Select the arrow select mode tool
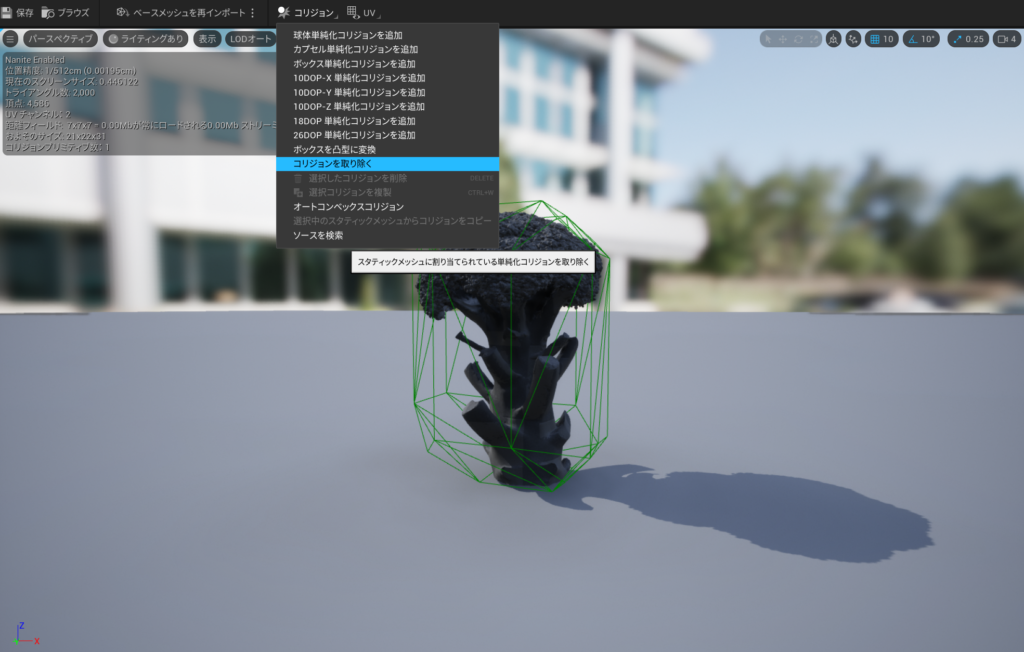This screenshot has width=1024, height=652. click(x=768, y=39)
